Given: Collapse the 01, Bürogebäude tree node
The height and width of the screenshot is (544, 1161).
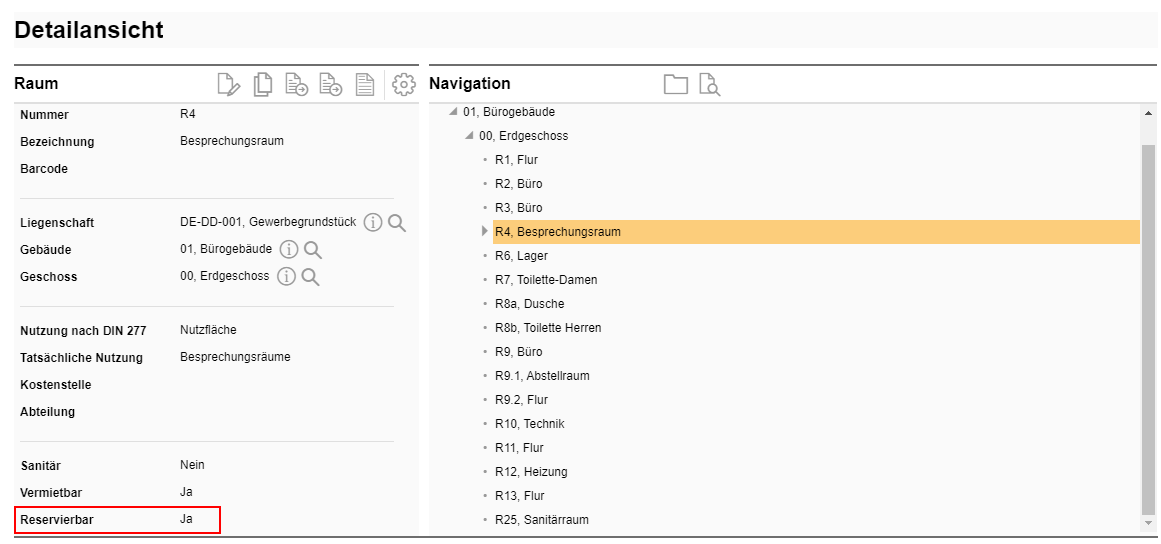Looking at the screenshot, I should point(453,112).
